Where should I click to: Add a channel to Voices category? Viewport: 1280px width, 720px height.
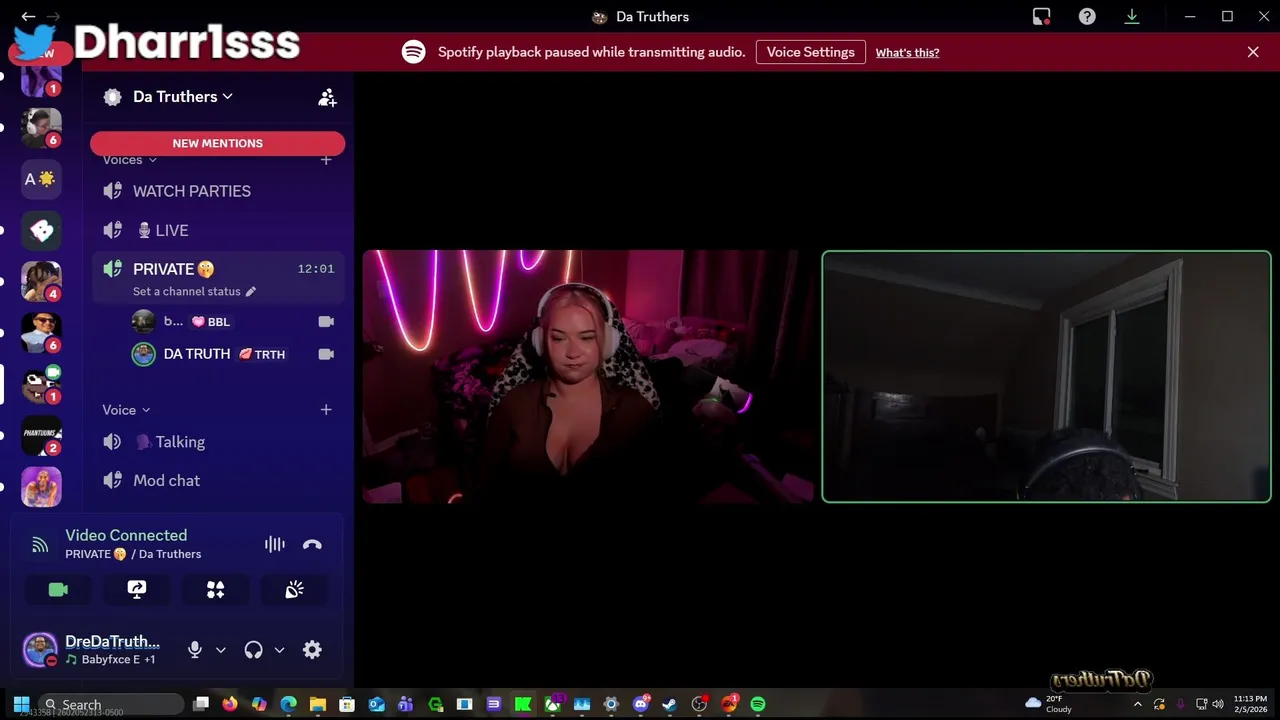tap(326, 160)
